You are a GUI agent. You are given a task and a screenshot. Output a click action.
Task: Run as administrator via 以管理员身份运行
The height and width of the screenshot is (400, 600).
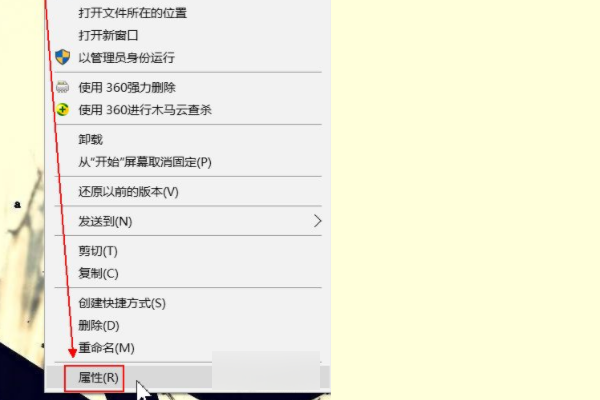coord(188,58)
